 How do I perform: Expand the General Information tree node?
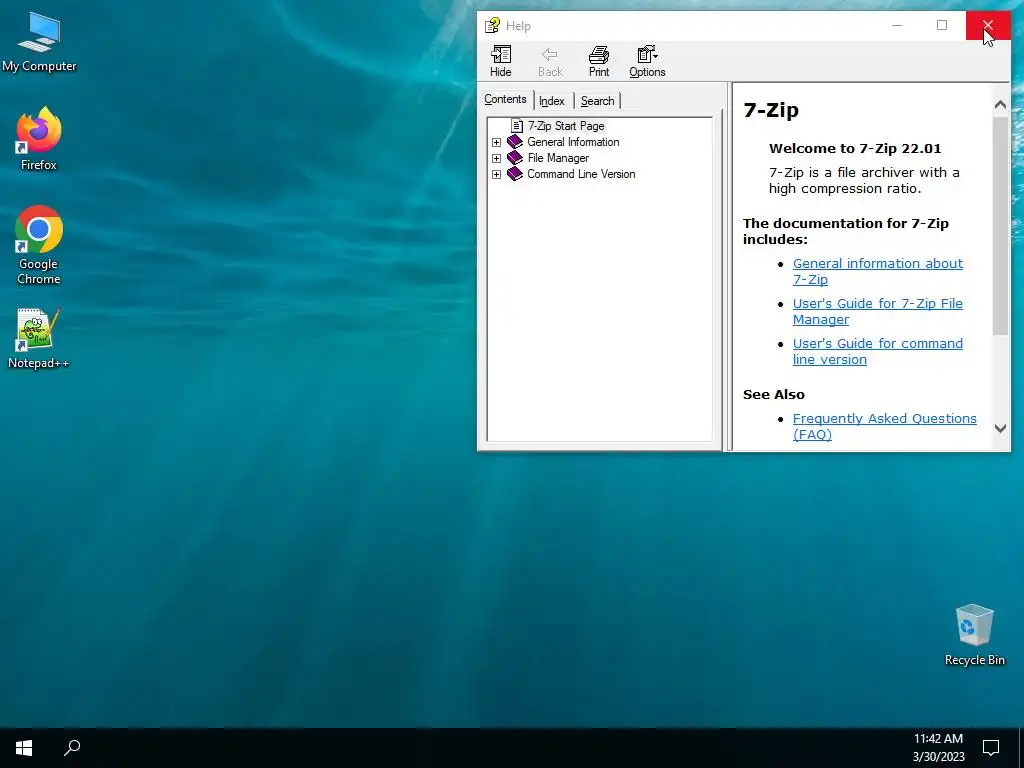click(496, 142)
